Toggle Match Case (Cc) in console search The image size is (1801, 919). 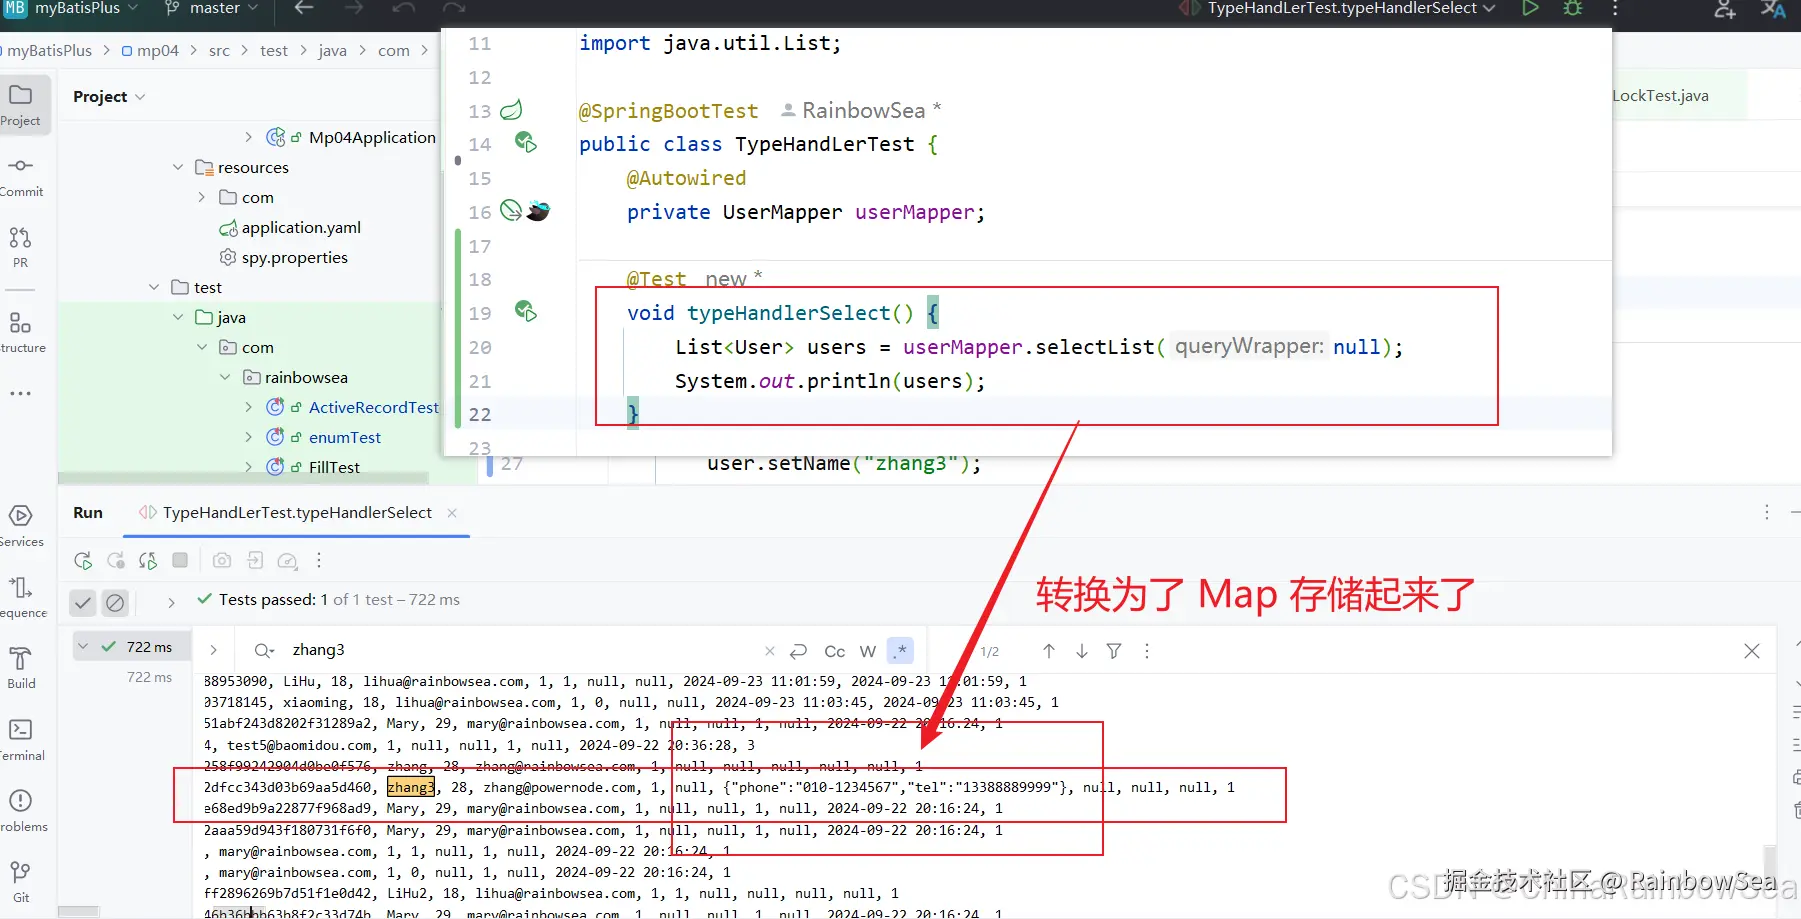[835, 651]
